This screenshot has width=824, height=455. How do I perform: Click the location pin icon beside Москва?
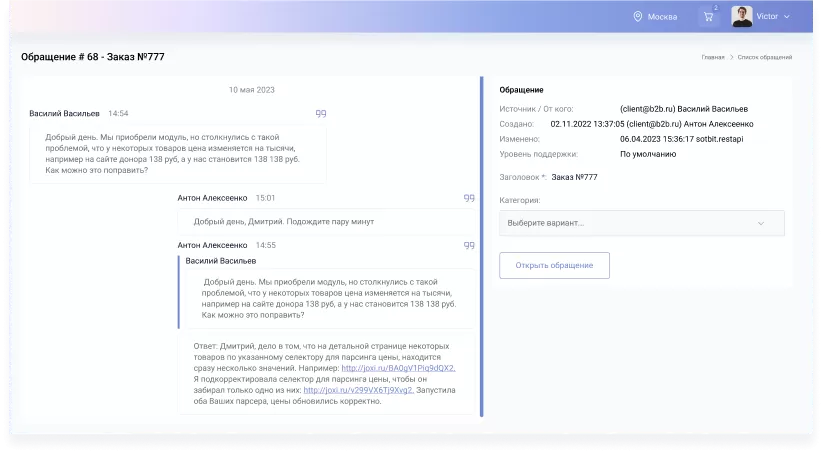(x=637, y=17)
